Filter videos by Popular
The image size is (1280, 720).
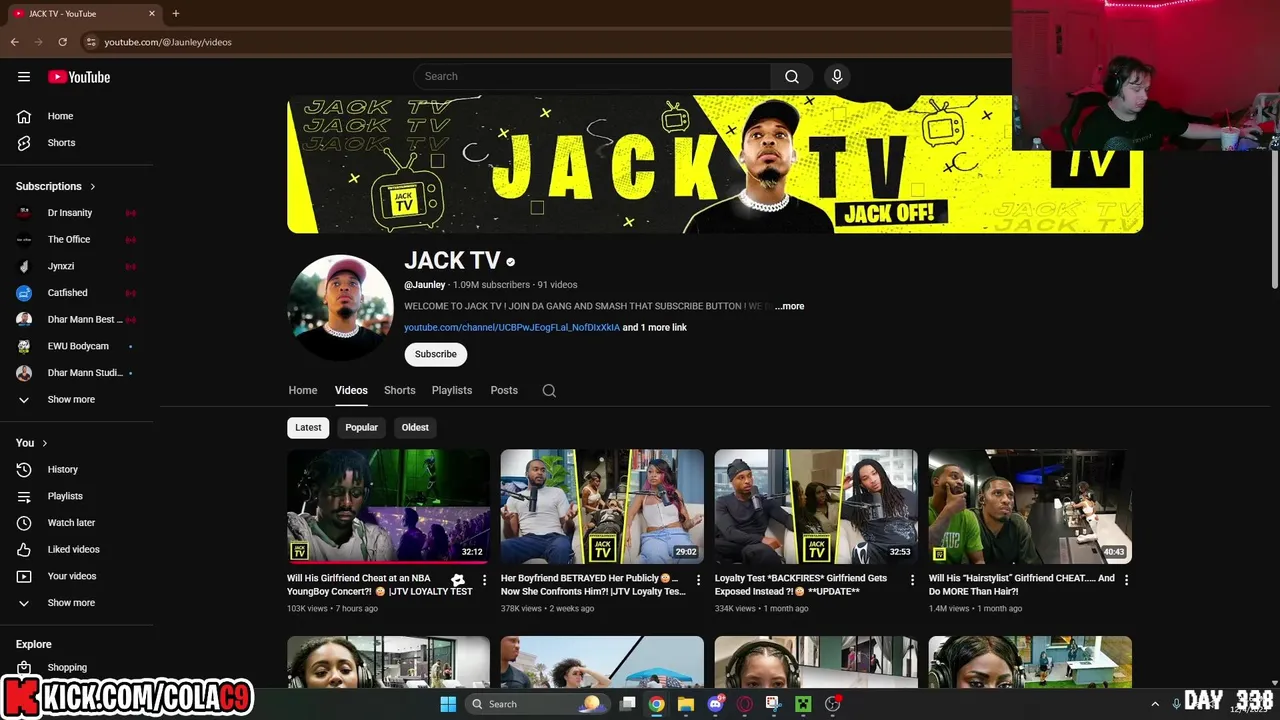pyautogui.click(x=361, y=427)
